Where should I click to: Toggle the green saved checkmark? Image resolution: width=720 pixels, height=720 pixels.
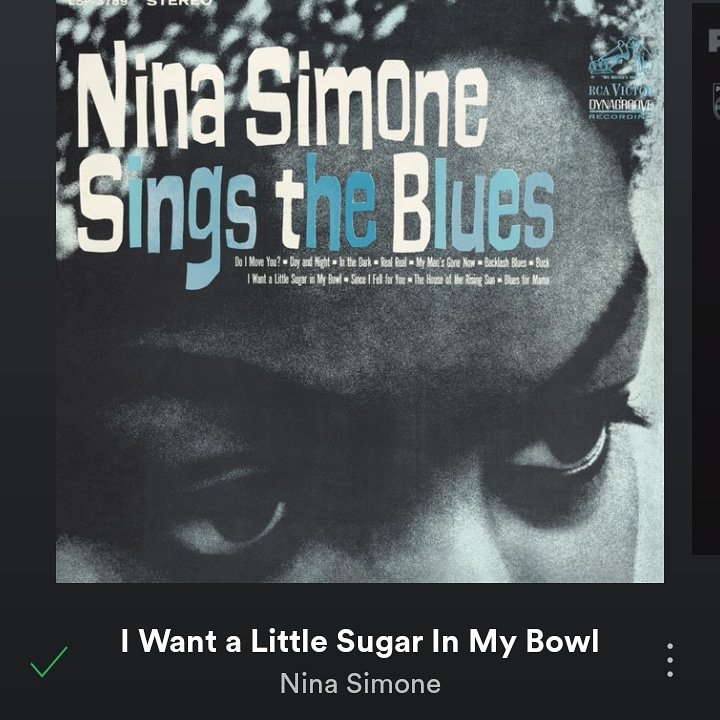(x=49, y=661)
